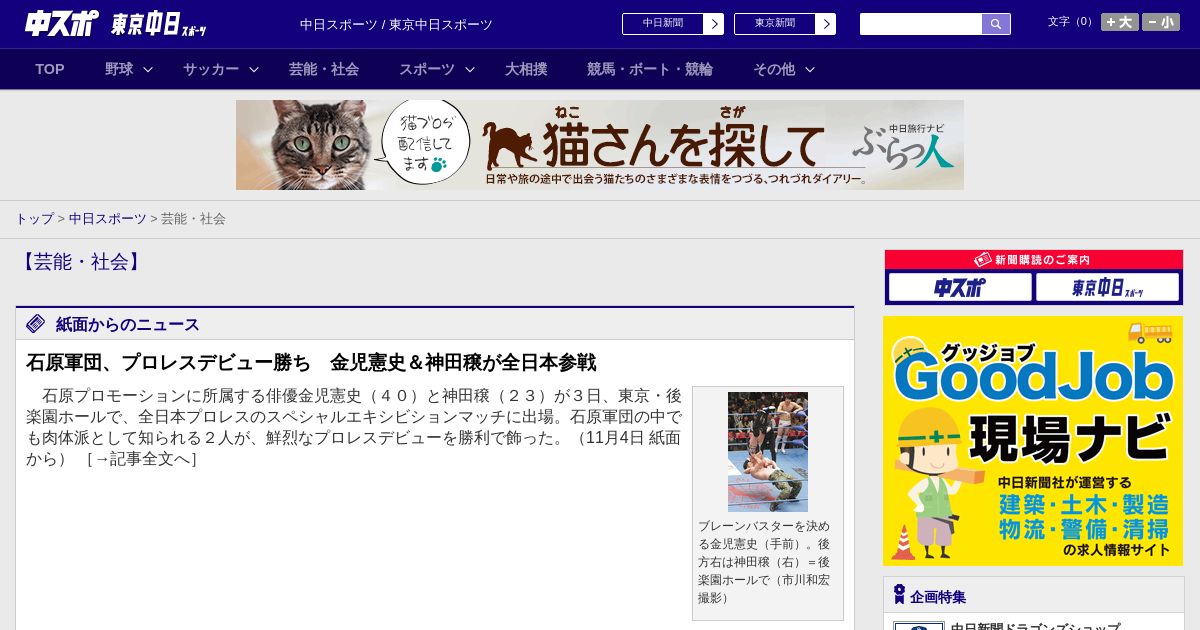1200x630 pixels.
Task: Open the スポーツ navigation menu
Action: click(427, 69)
